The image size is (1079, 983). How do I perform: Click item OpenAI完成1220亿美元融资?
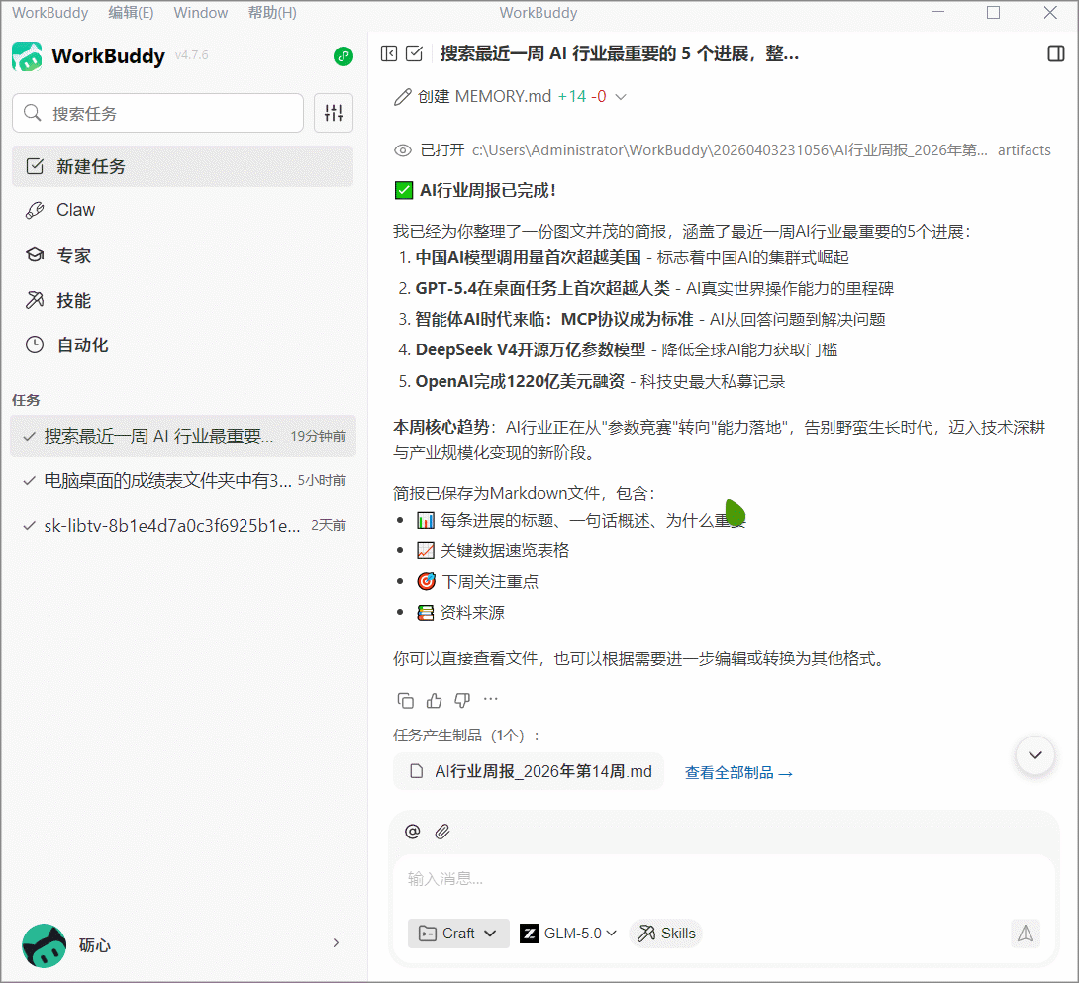point(520,381)
